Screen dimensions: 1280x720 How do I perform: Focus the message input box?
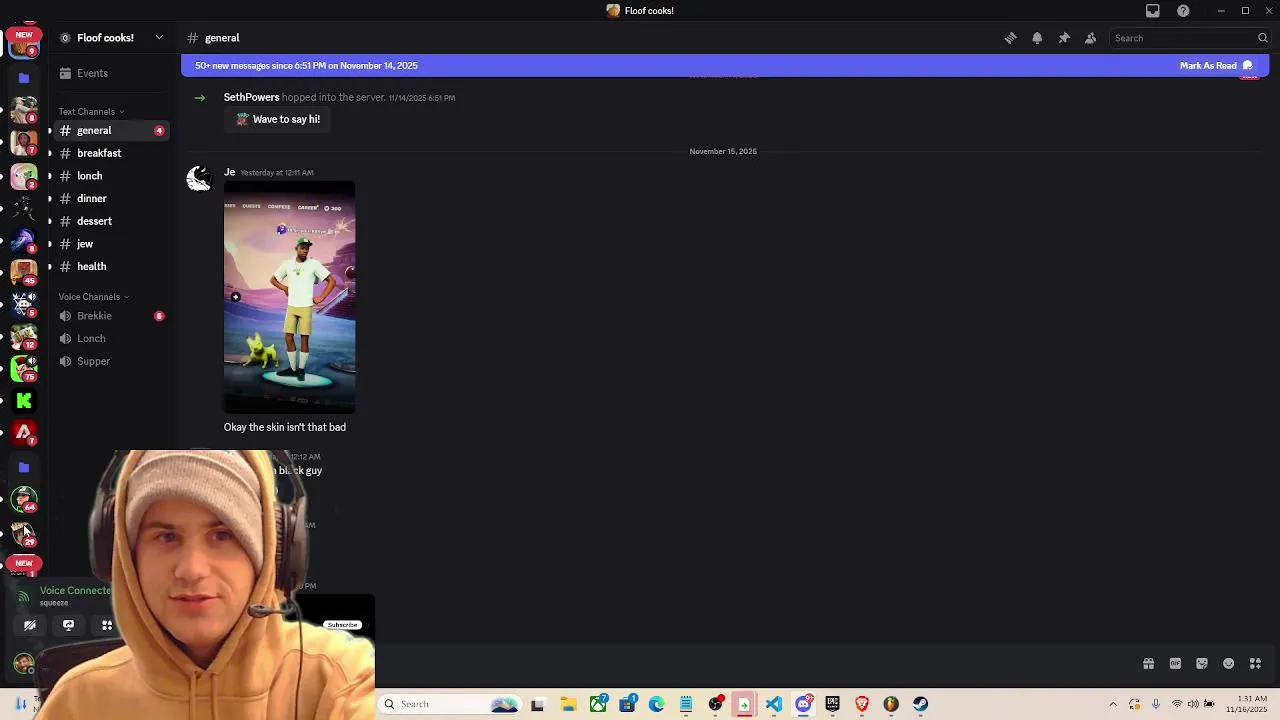(x=755, y=664)
